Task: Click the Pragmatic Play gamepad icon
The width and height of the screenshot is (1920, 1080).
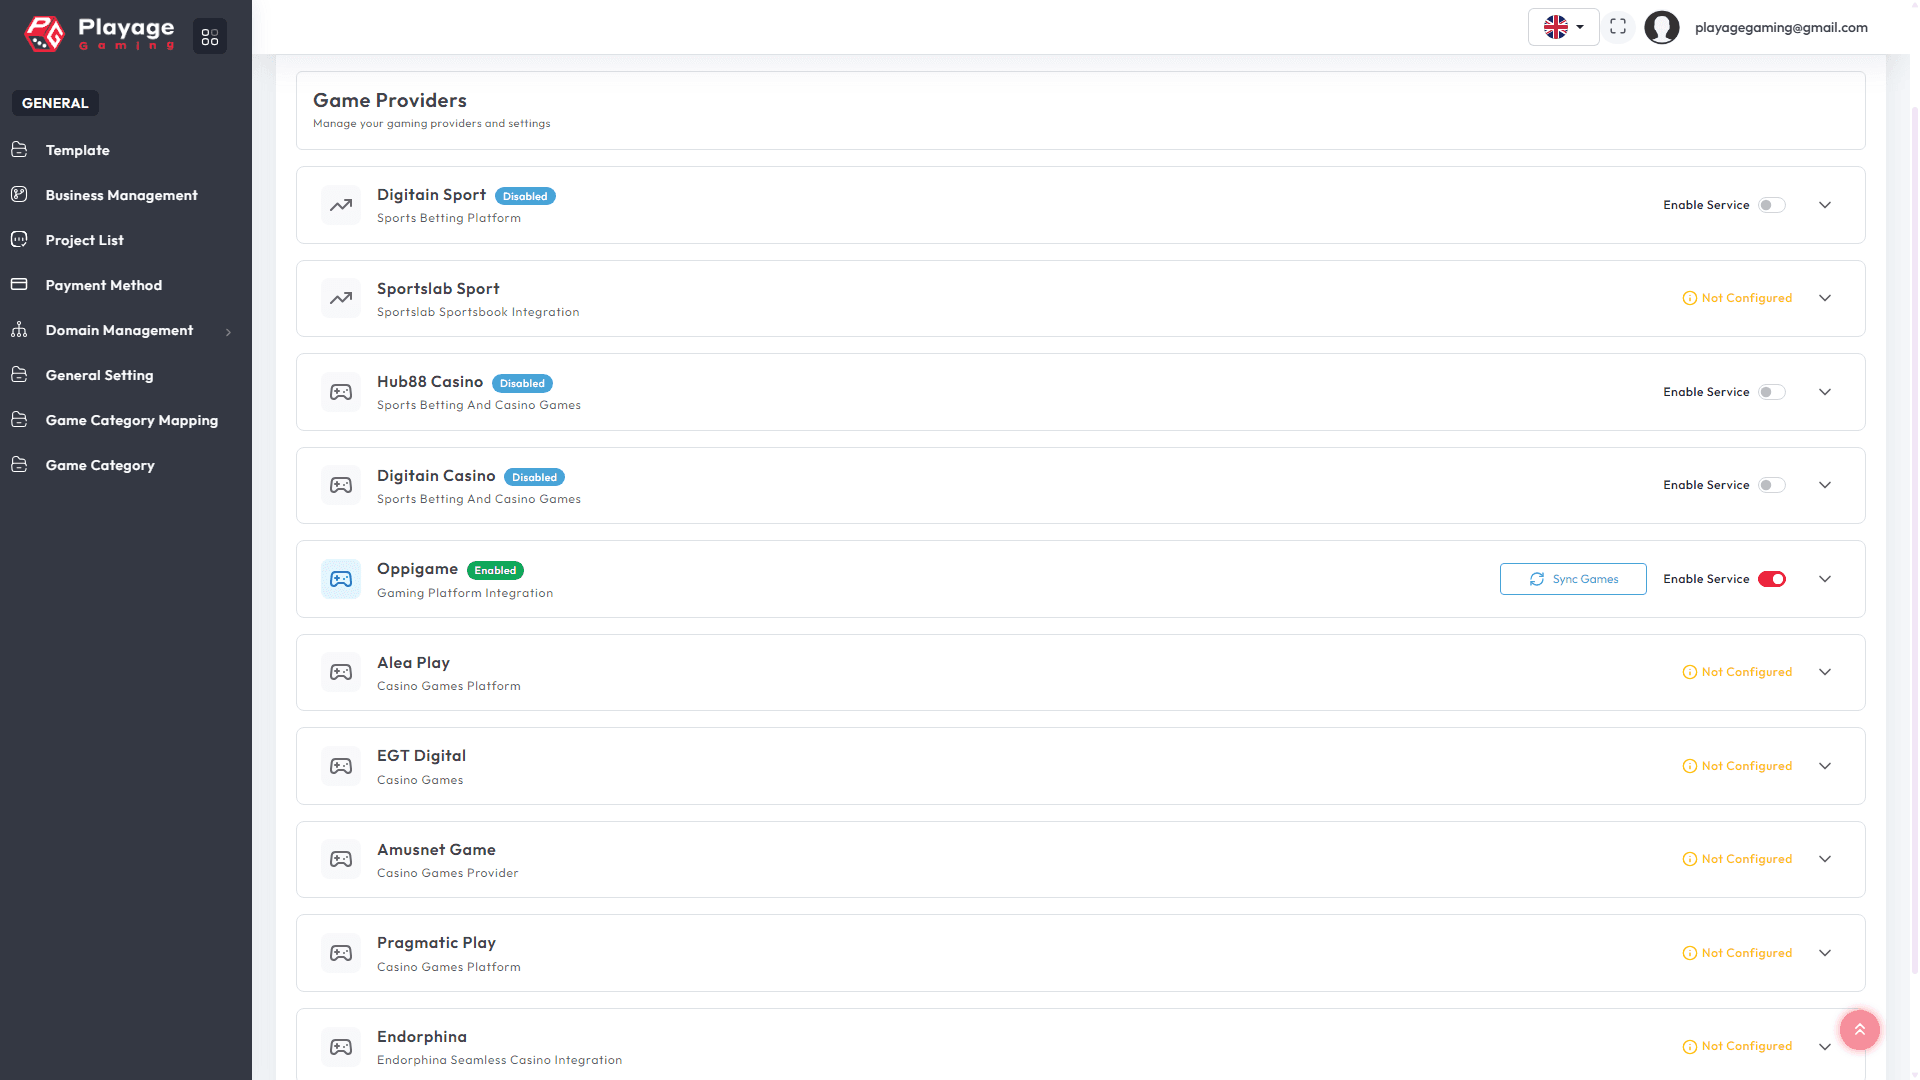Action: coord(341,953)
